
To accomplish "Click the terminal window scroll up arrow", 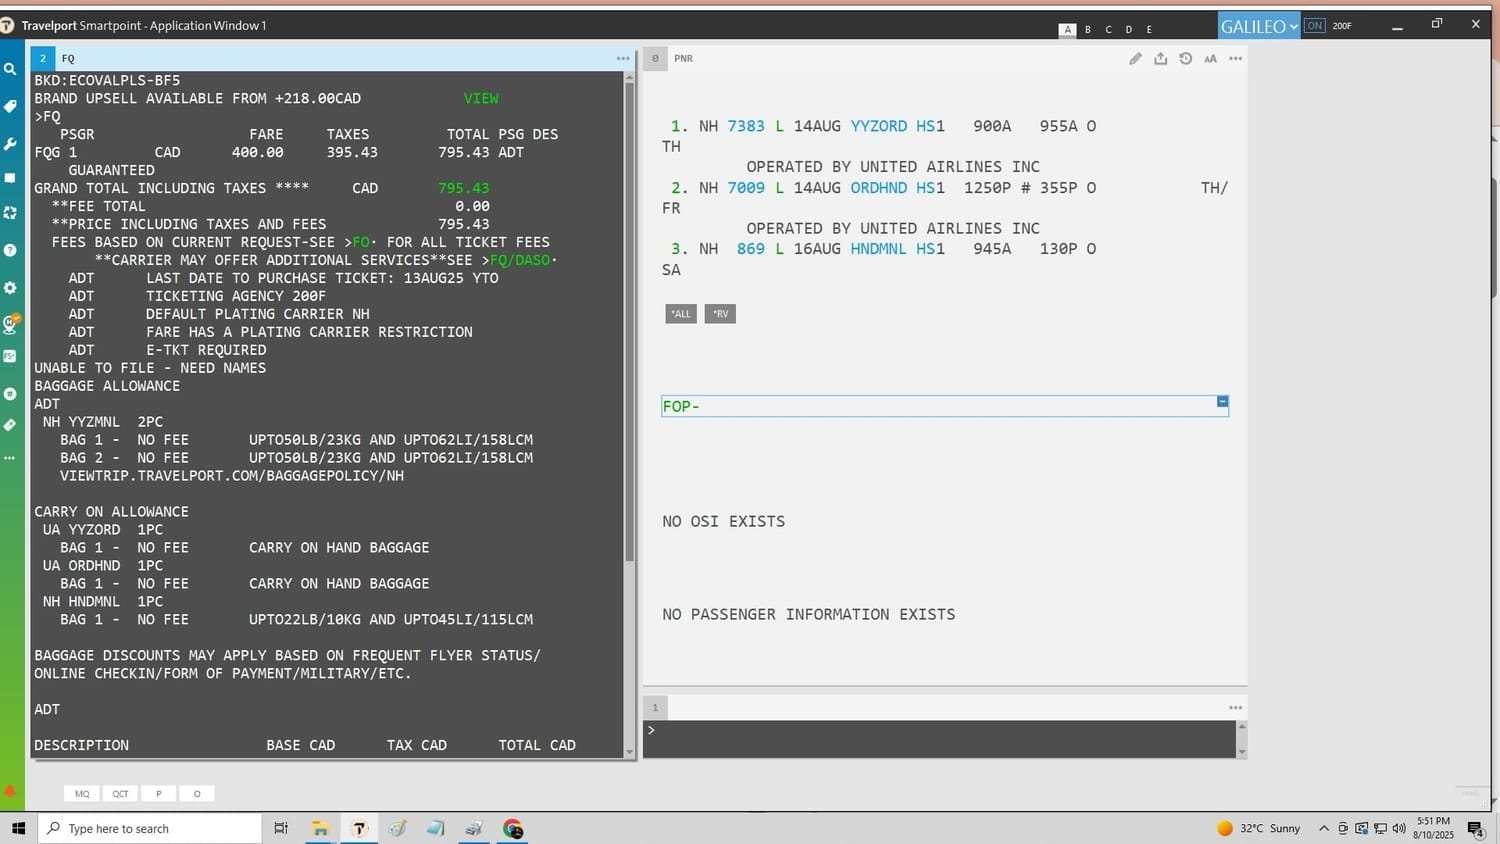I will point(1242,726).
